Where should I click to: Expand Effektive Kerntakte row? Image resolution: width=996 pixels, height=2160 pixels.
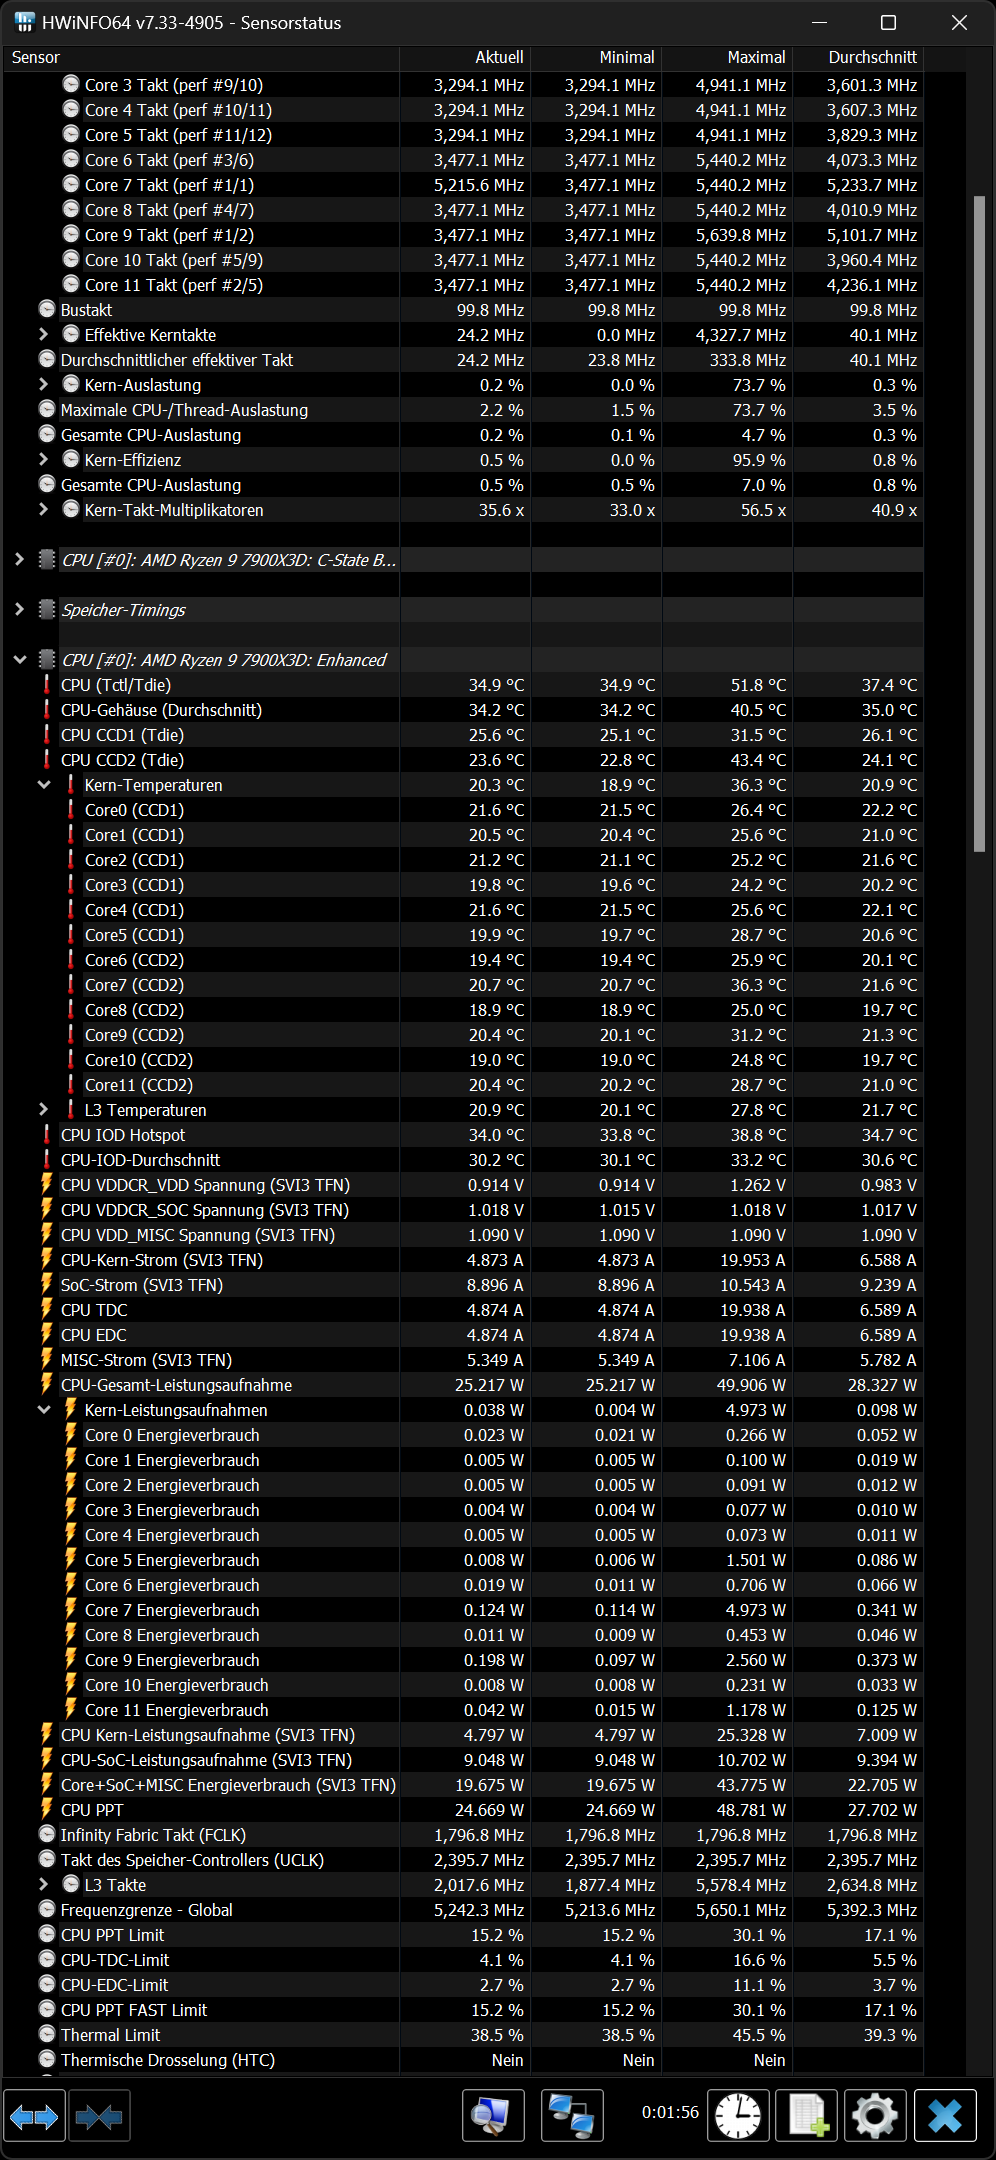(x=43, y=334)
